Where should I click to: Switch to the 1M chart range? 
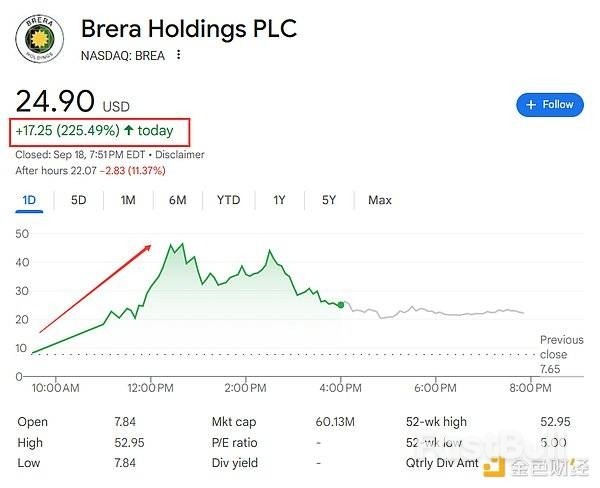click(x=128, y=200)
